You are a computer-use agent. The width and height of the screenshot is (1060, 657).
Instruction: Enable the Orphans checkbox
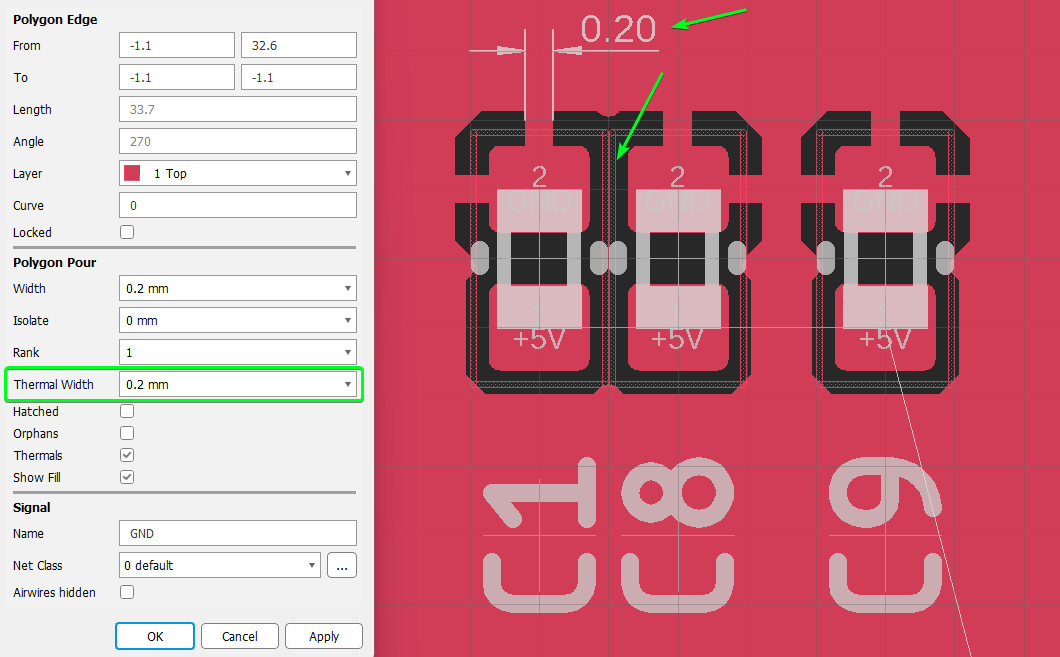(x=127, y=433)
